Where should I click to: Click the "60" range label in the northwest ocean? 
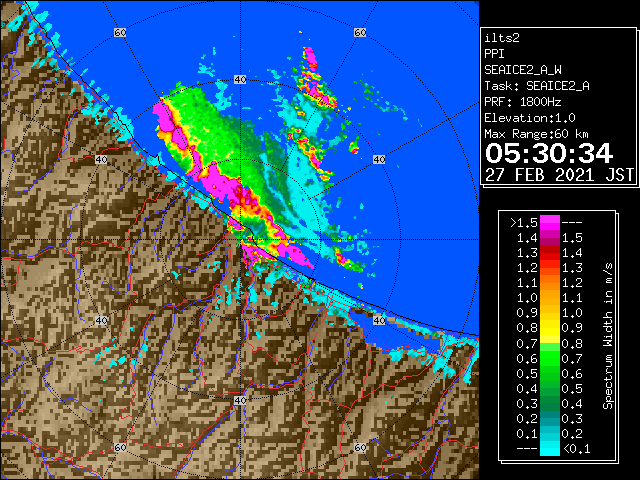click(120, 32)
